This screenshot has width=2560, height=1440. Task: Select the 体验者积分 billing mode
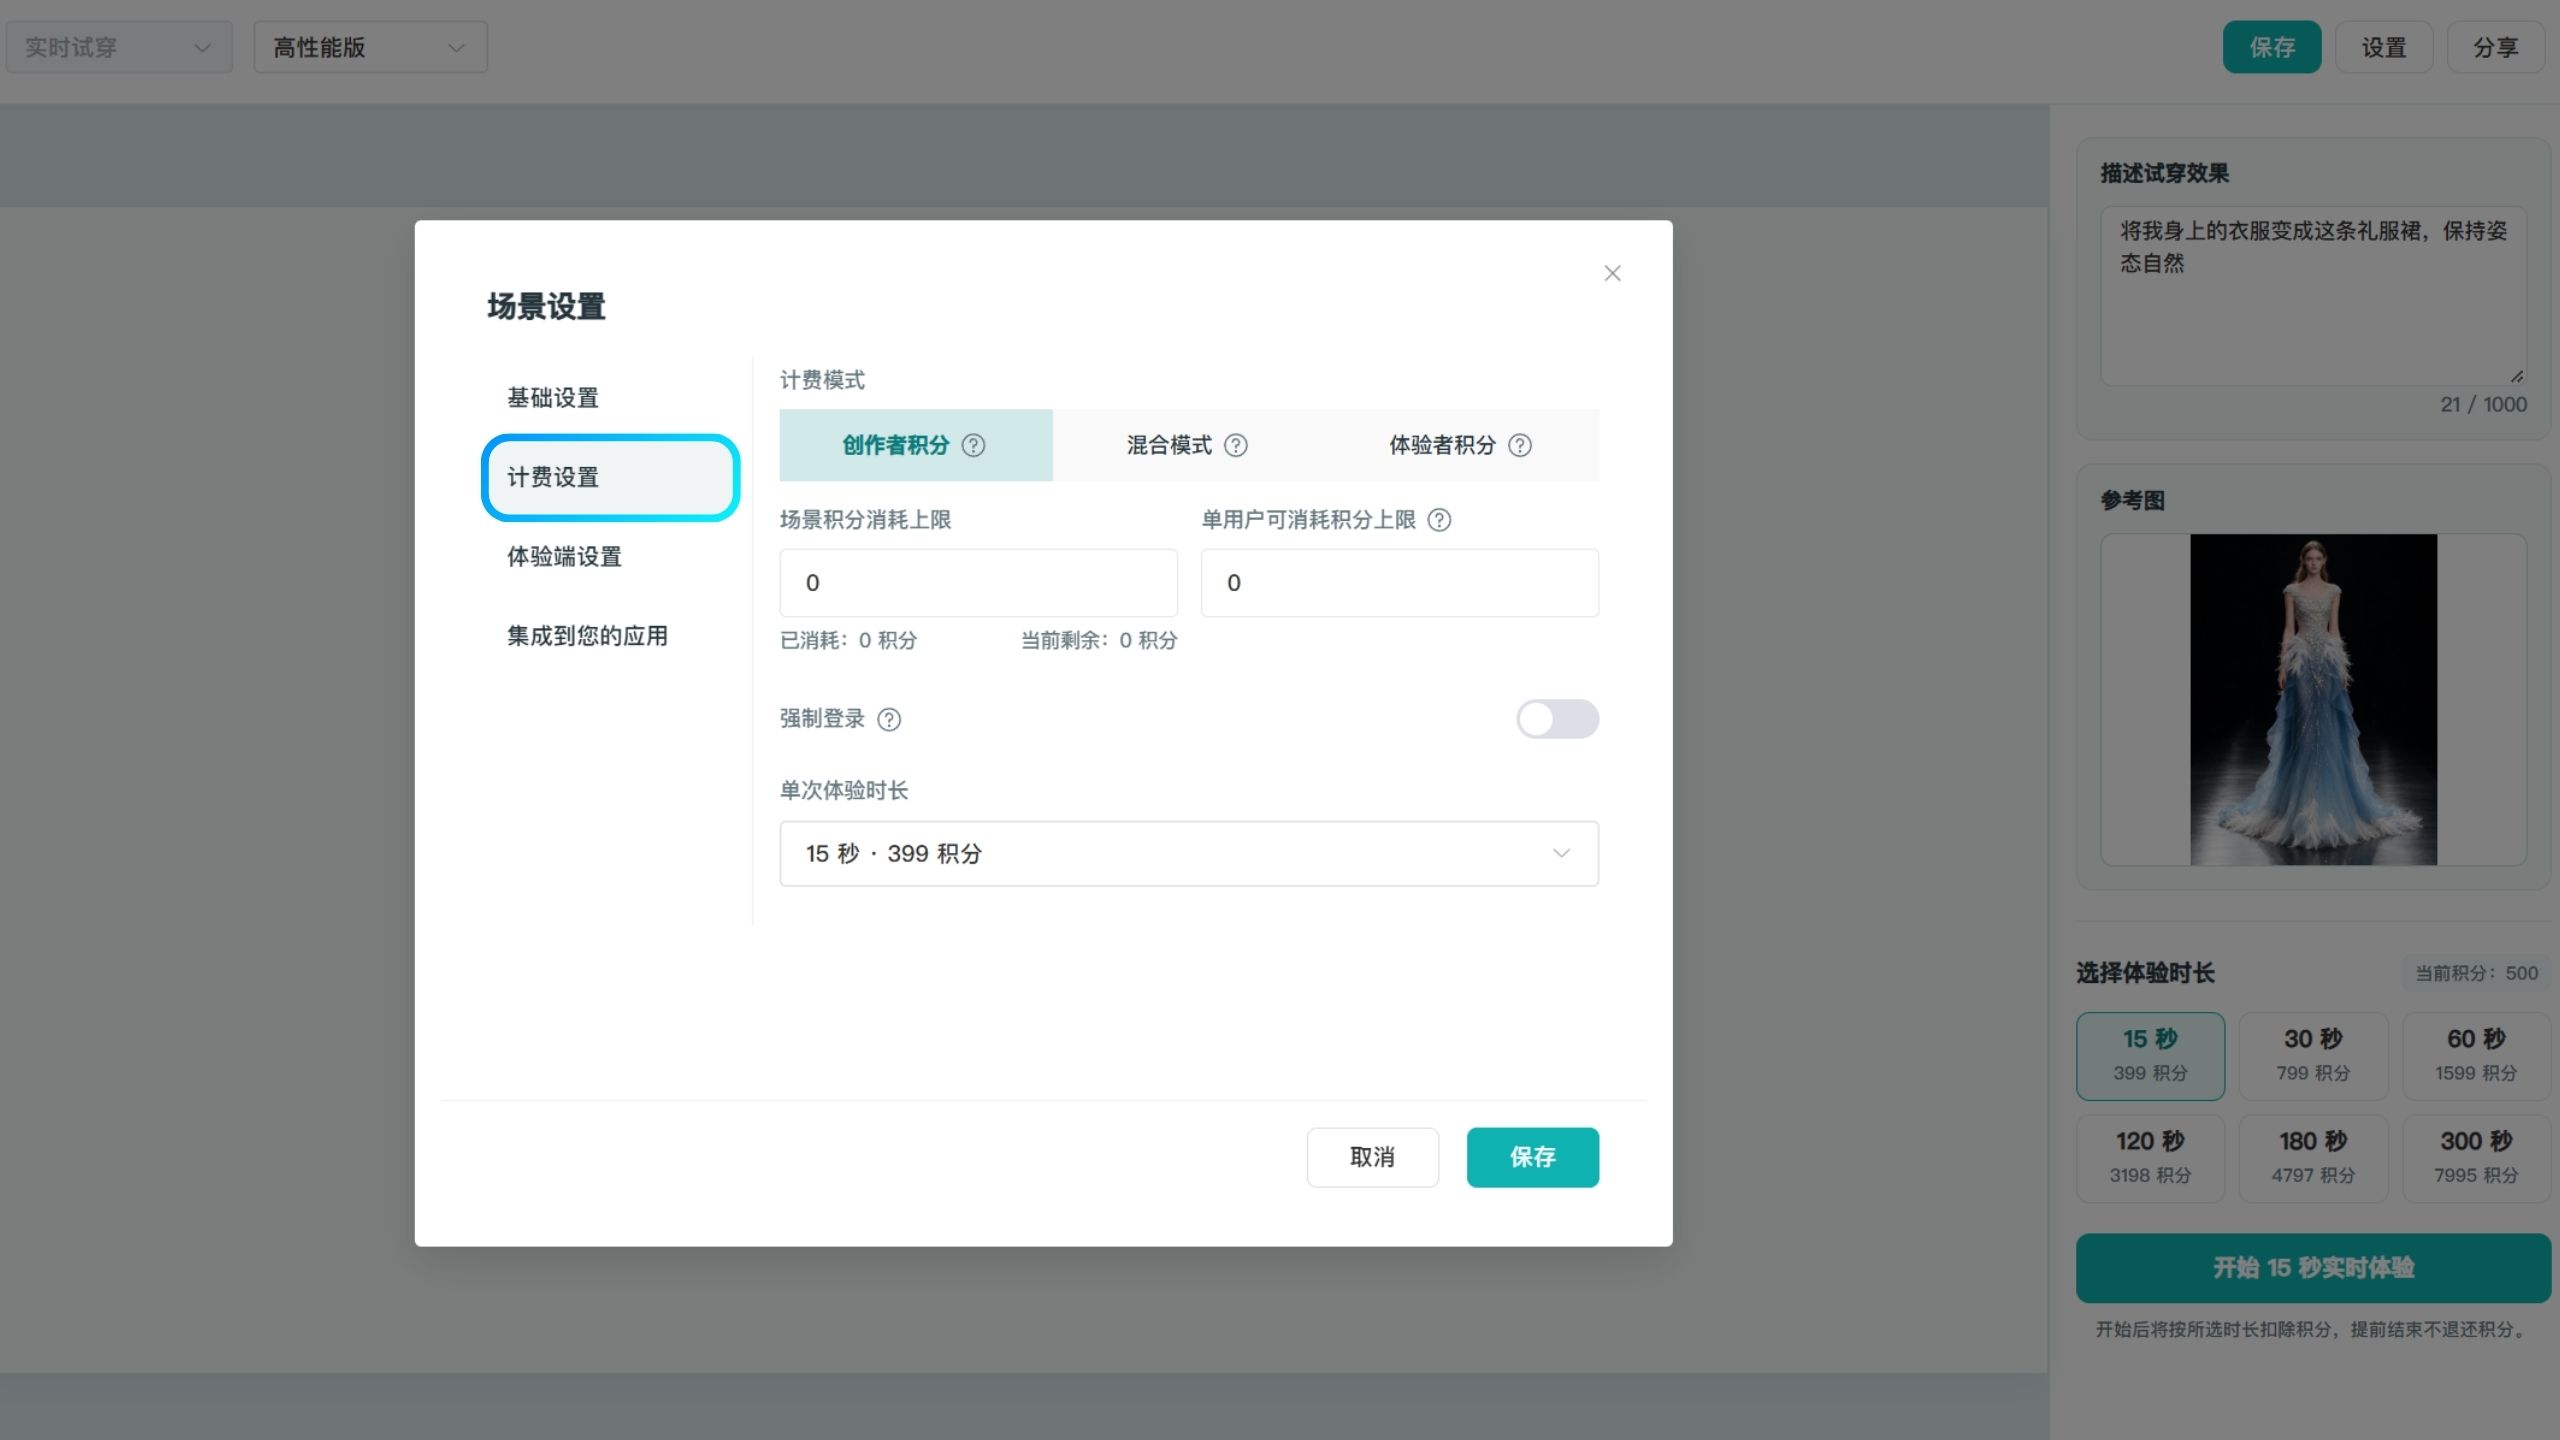click(1460, 445)
